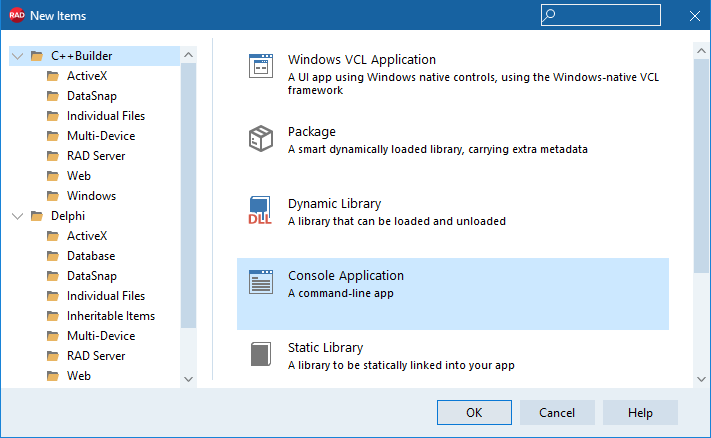Open Individual Files under Delphi
This screenshot has width=711, height=438.
click(x=106, y=296)
